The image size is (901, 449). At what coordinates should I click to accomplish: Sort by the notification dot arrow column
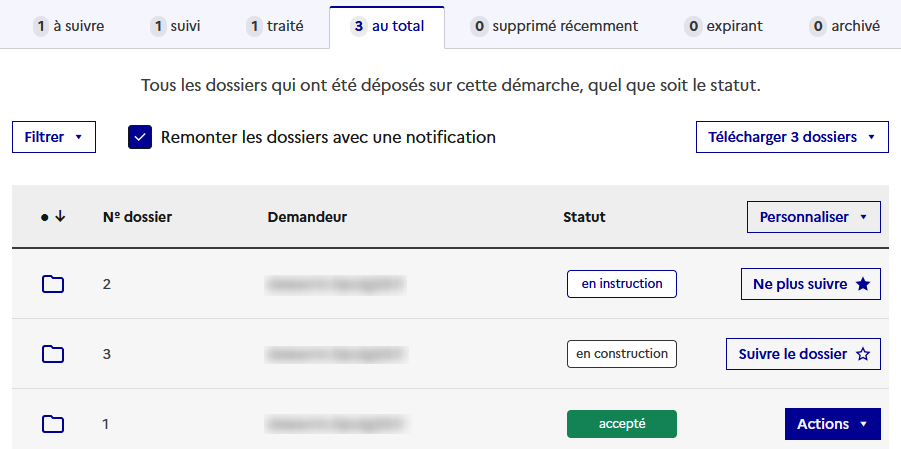tap(53, 217)
